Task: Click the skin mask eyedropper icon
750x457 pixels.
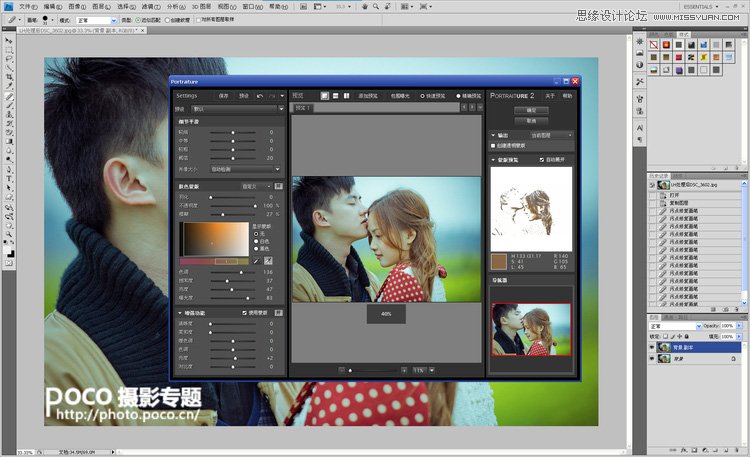Action: [x=257, y=260]
